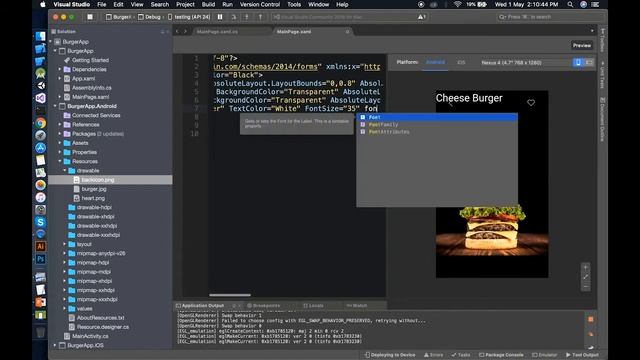Open the Application Output pad tab
This screenshot has height=360, width=640.
click(203, 306)
